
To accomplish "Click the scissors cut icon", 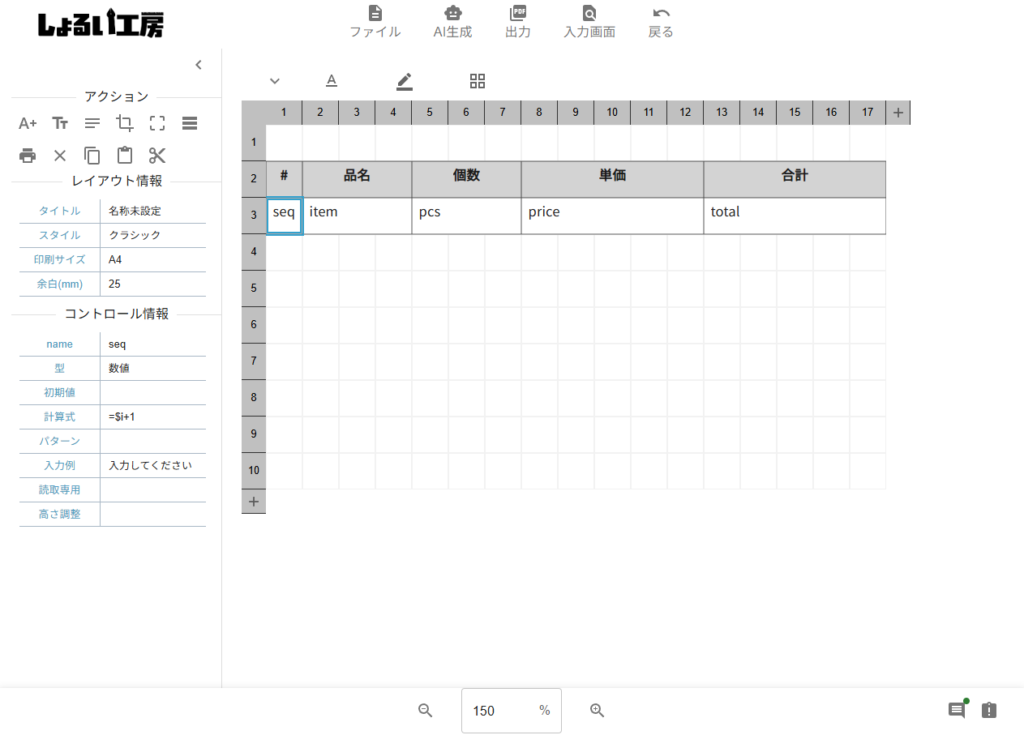I will point(157,155).
